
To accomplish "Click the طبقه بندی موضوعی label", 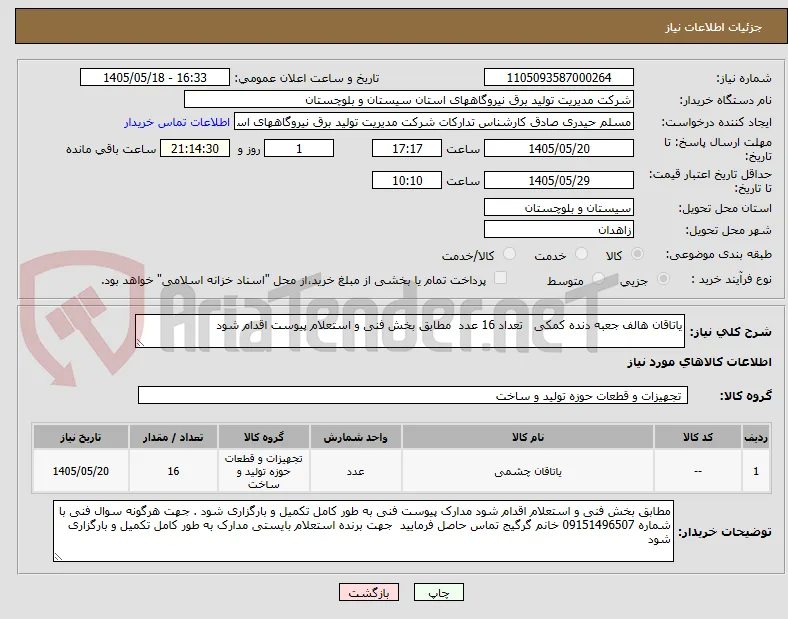I will coord(719,255).
